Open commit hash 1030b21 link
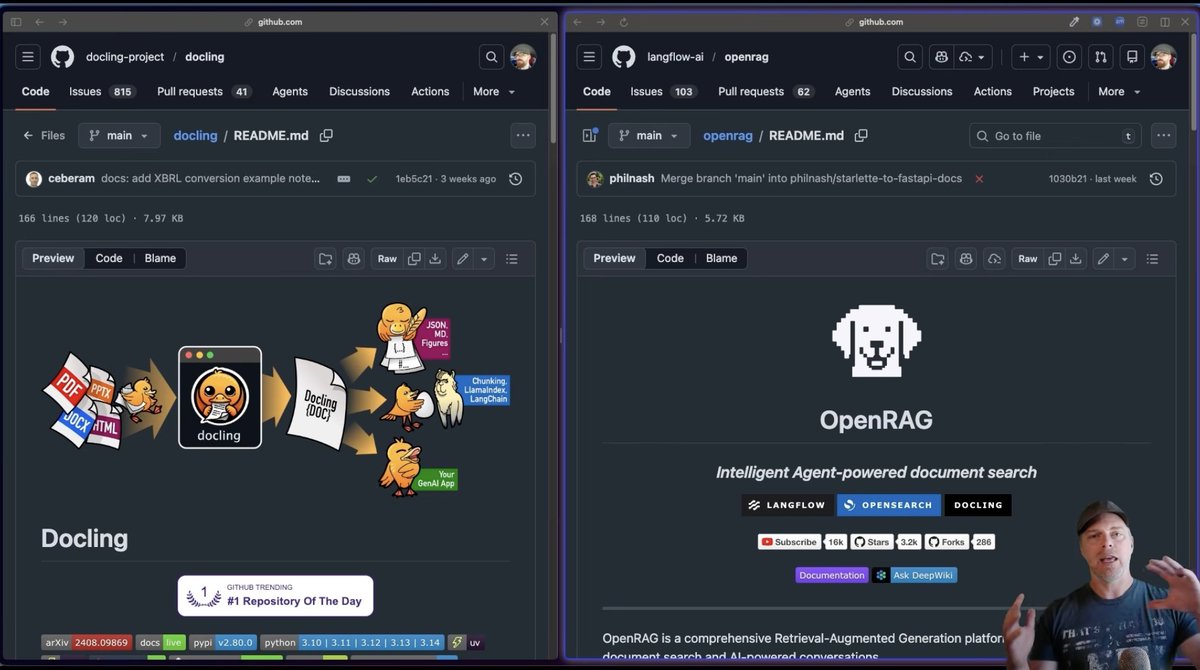Viewport: 1200px width, 670px height. tap(1067, 179)
